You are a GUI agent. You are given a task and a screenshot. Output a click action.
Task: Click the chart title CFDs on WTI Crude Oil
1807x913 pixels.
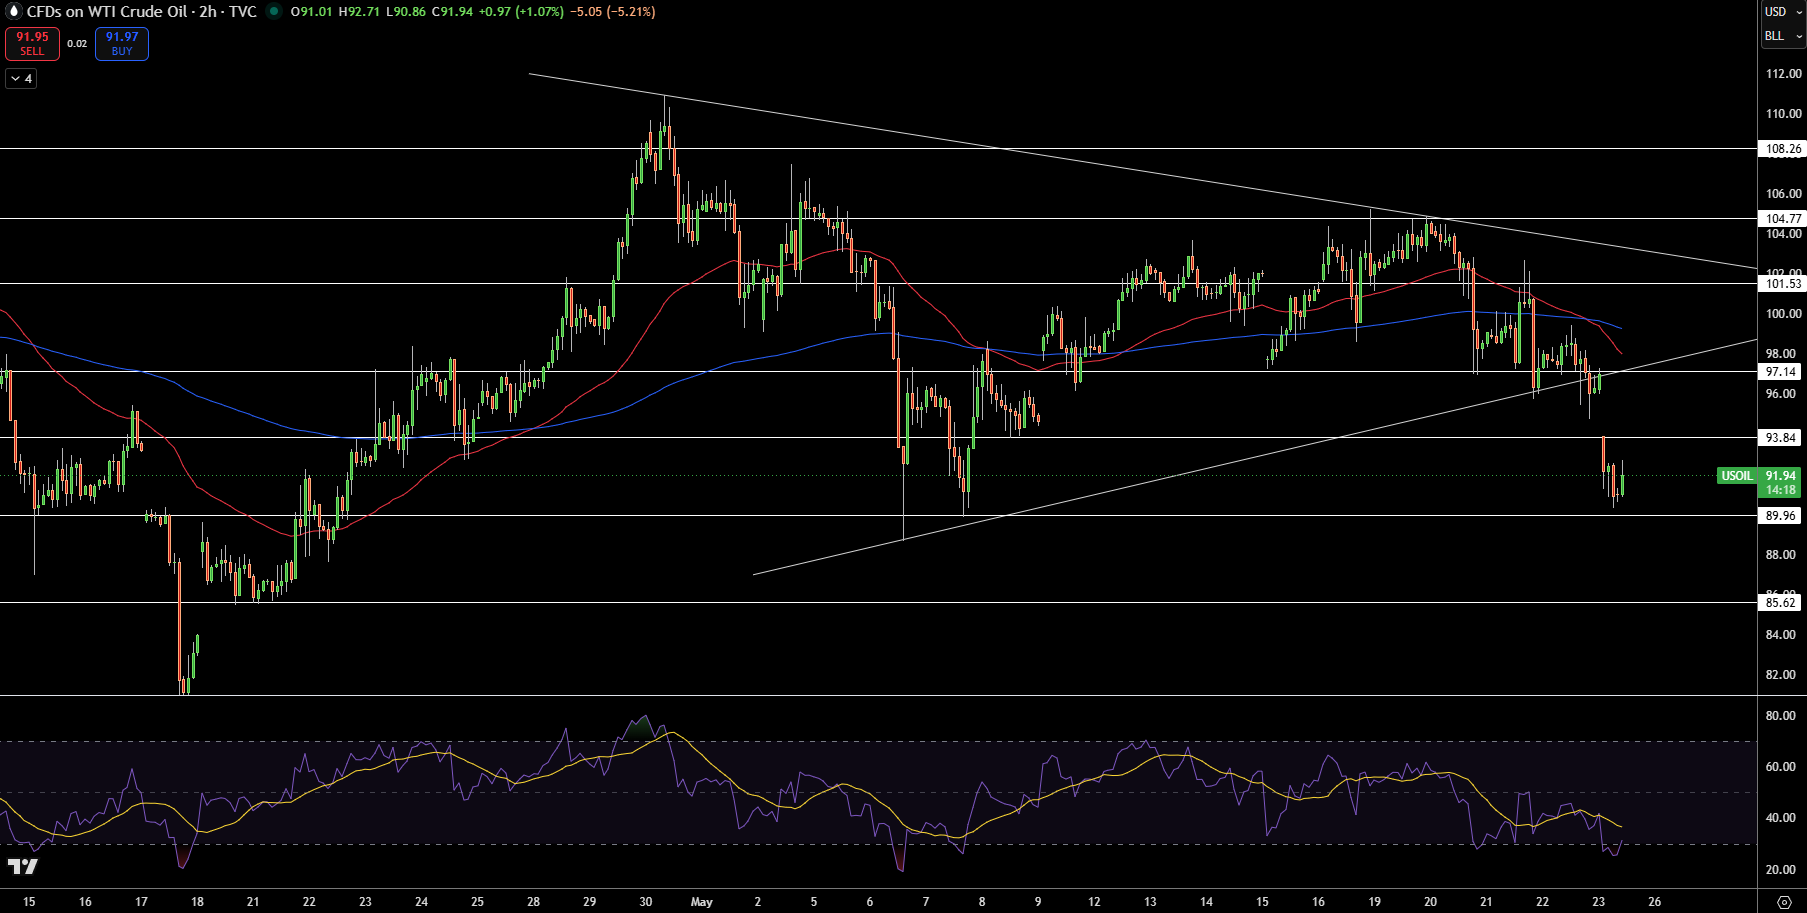pos(106,12)
